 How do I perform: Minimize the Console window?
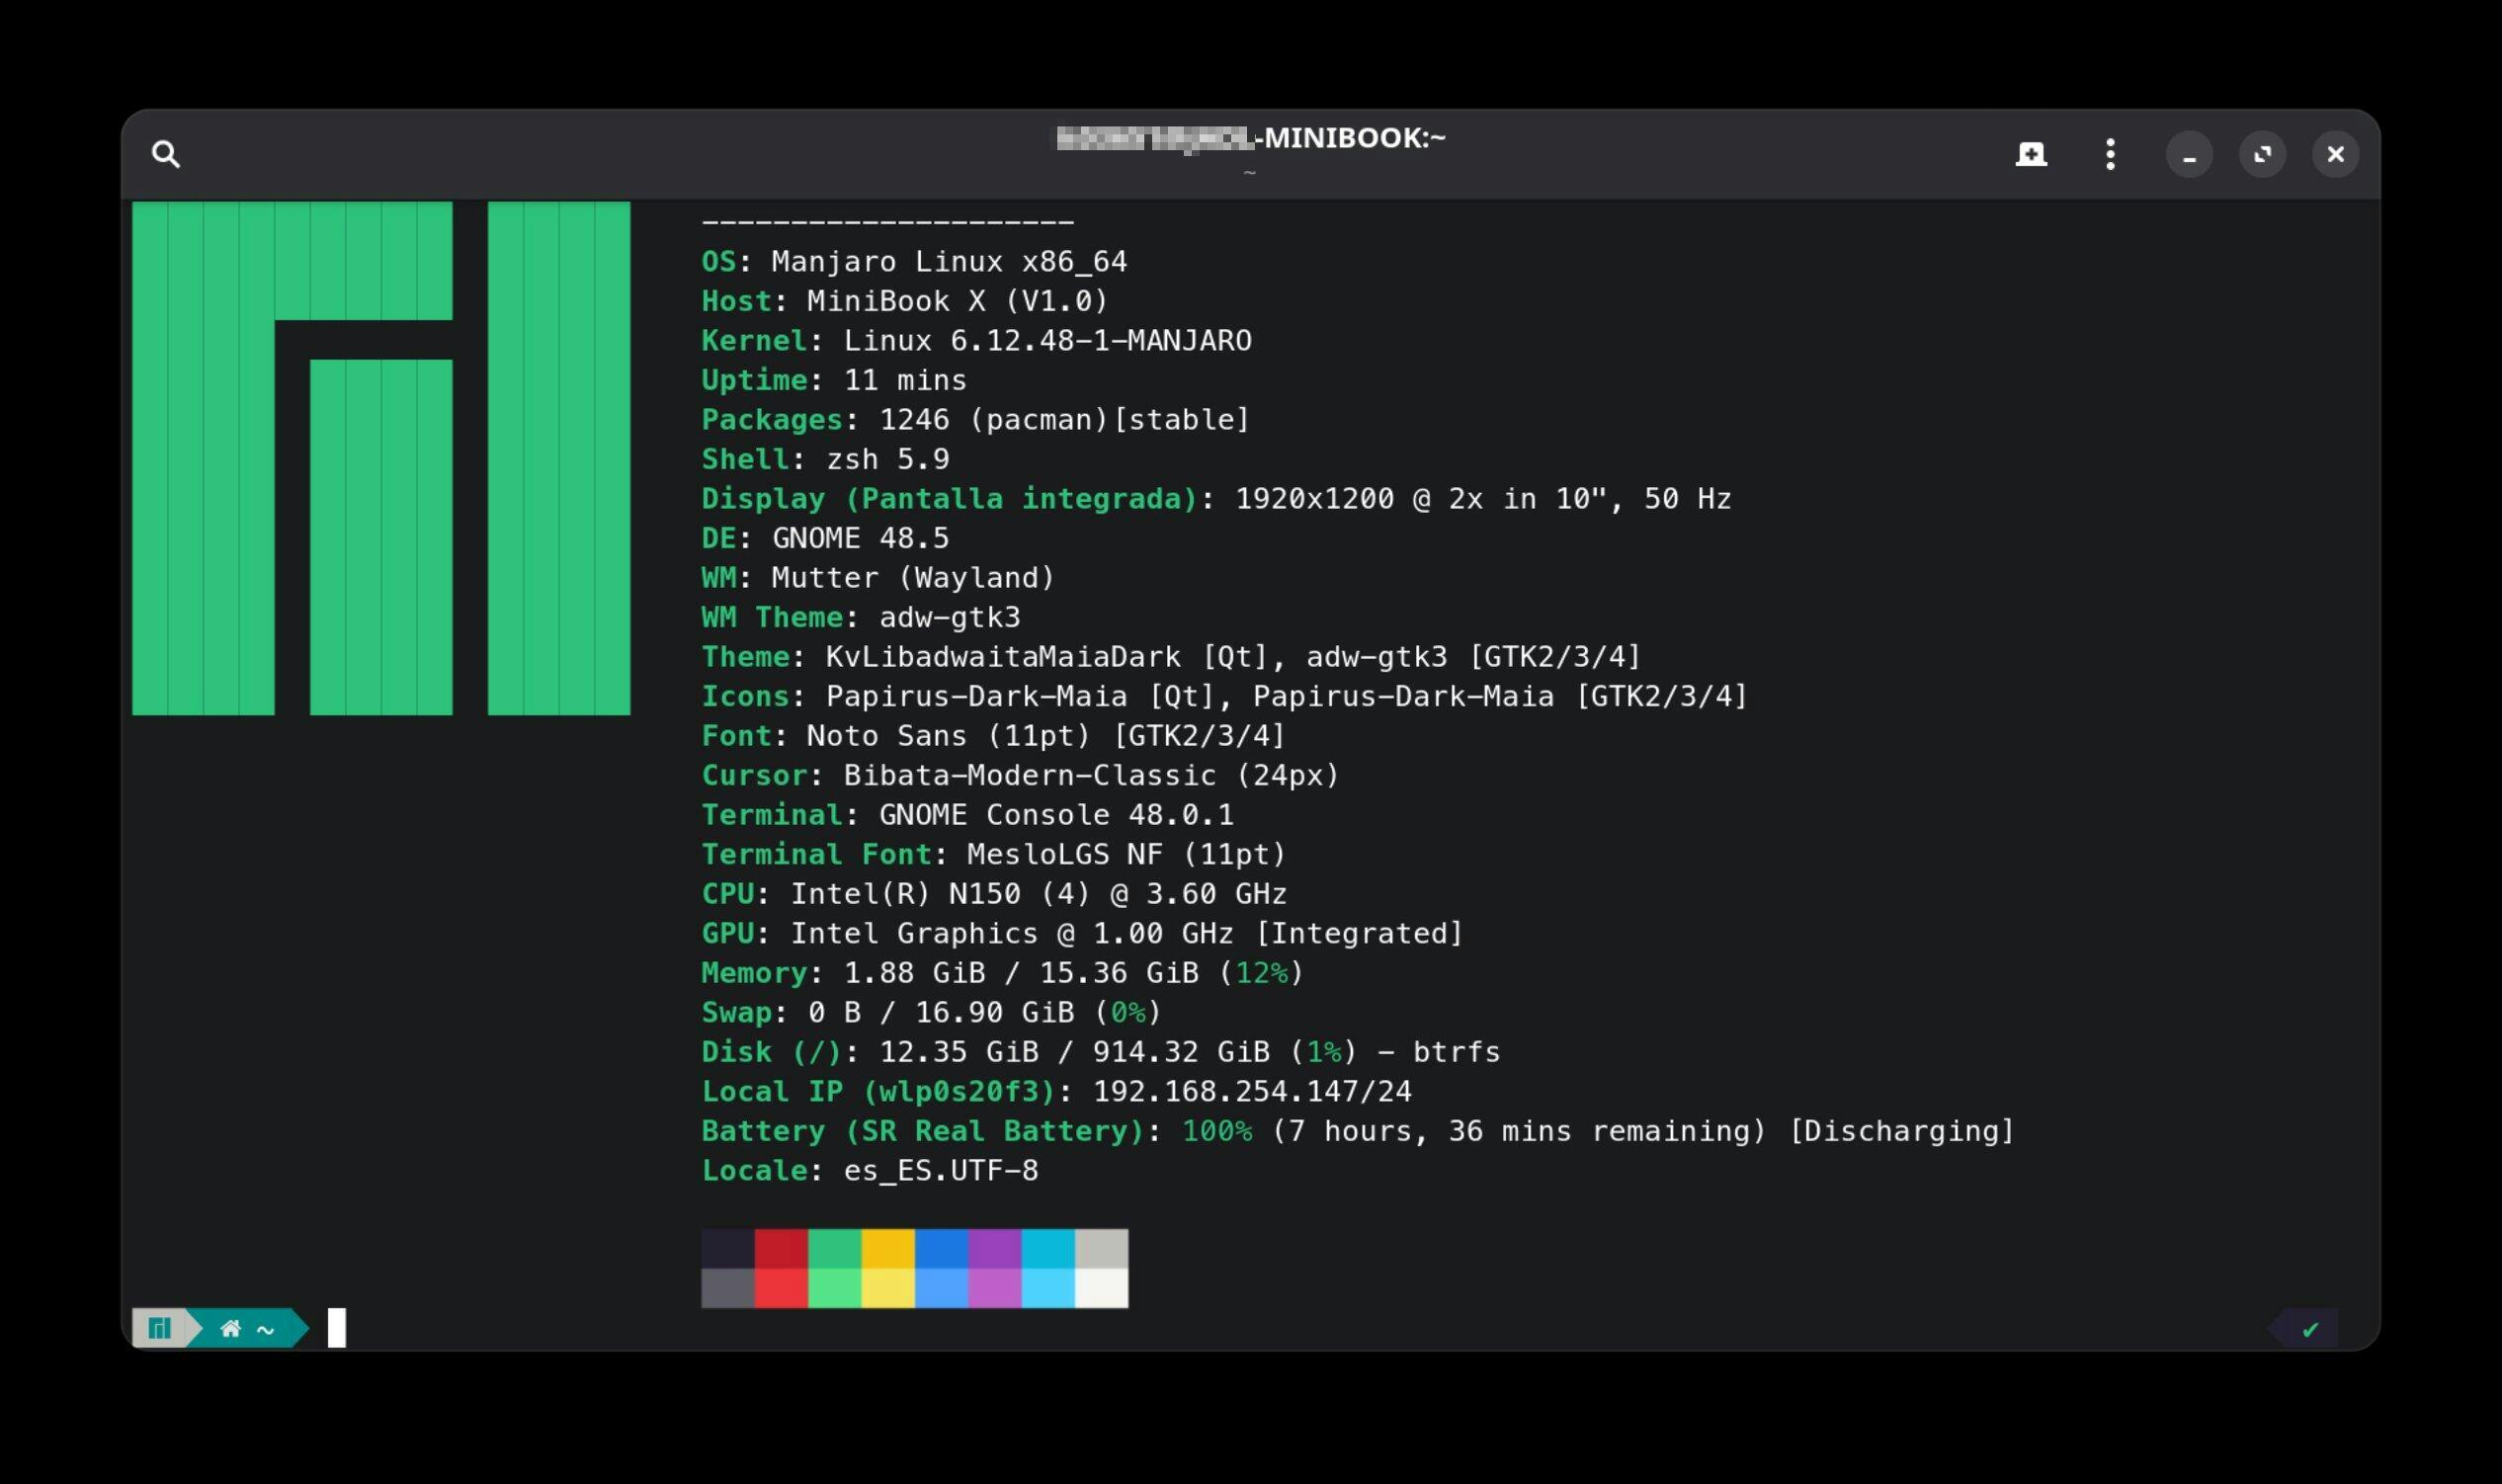tap(2189, 155)
